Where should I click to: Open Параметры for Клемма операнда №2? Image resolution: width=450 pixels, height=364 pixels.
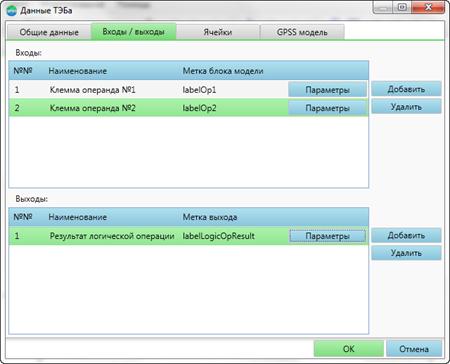pyautogui.click(x=327, y=108)
